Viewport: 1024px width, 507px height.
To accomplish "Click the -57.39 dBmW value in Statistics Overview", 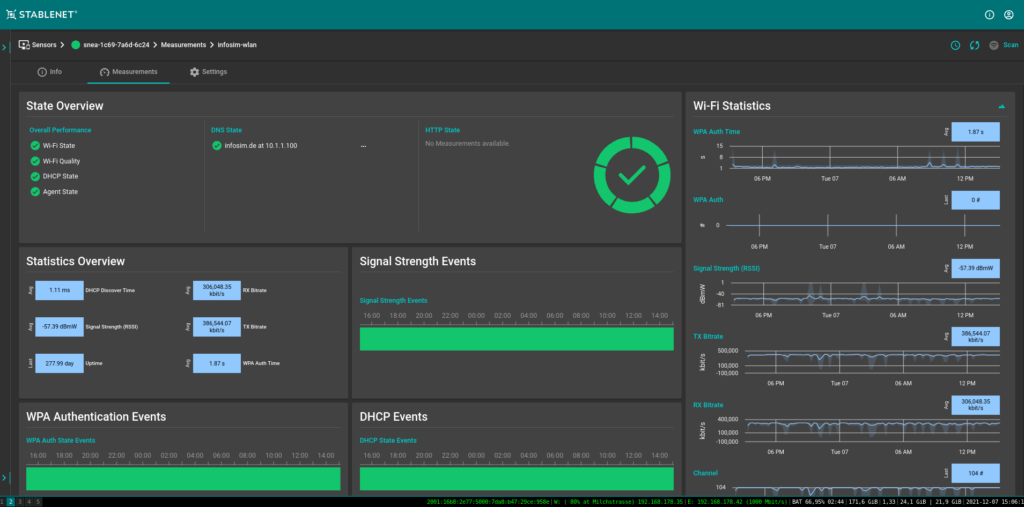I will (59, 326).
